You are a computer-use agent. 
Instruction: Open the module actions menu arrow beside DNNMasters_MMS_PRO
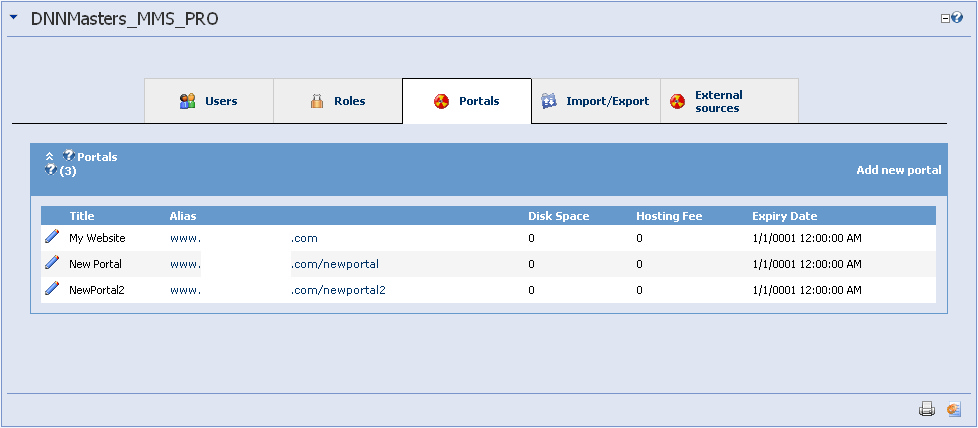tap(14, 18)
